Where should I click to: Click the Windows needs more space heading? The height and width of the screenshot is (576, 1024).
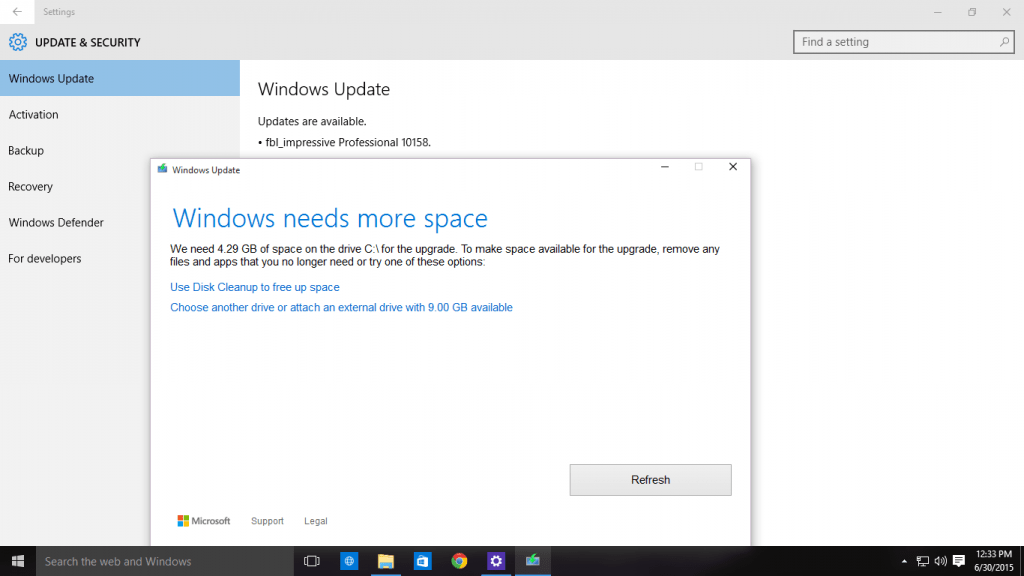(x=330, y=218)
